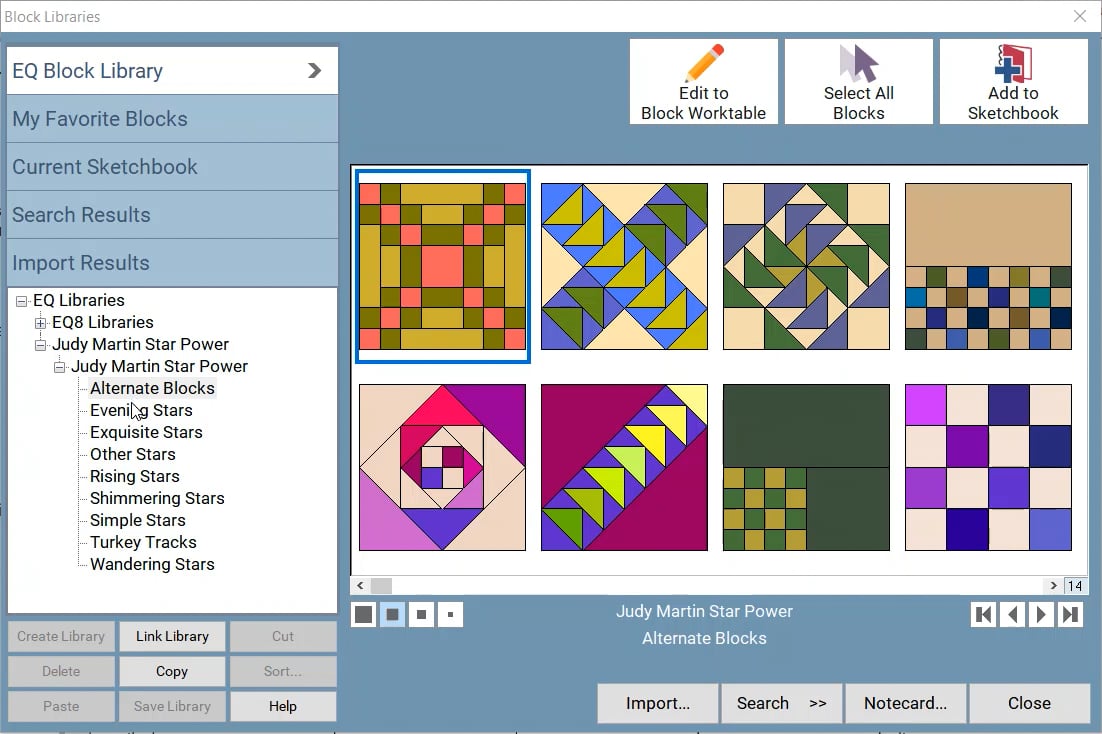Open Current Sketchbook section
This screenshot has height=734, width=1102.
(172, 167)
